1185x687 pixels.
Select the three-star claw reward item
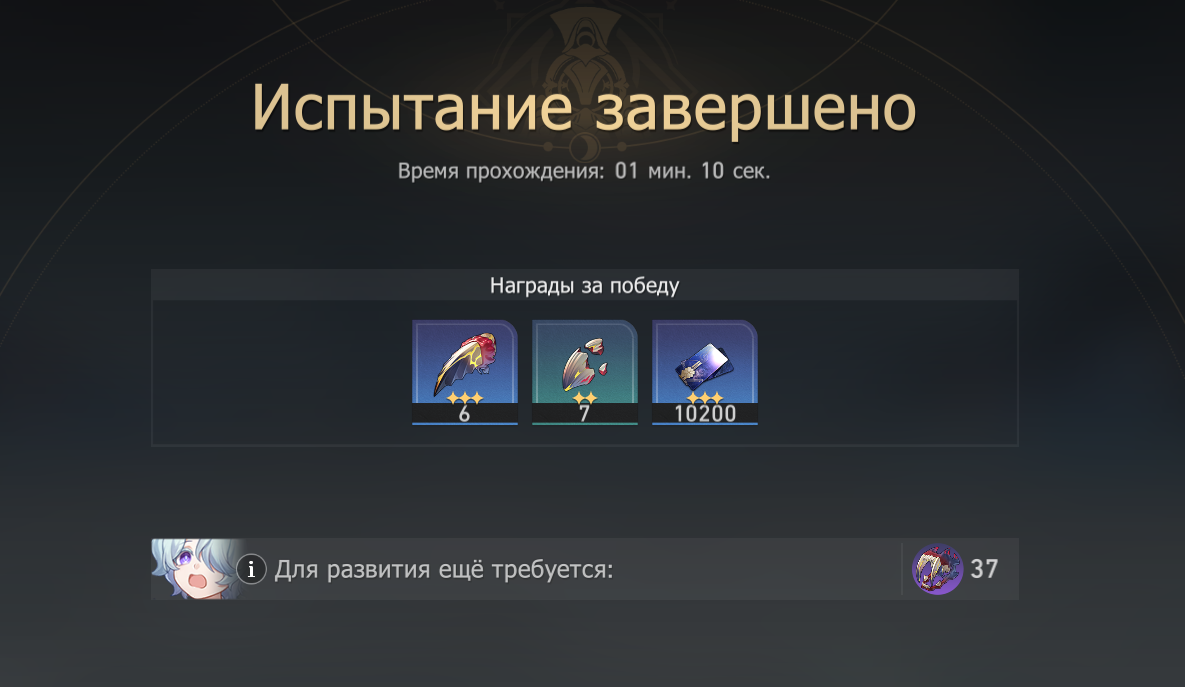click(465, 372)
